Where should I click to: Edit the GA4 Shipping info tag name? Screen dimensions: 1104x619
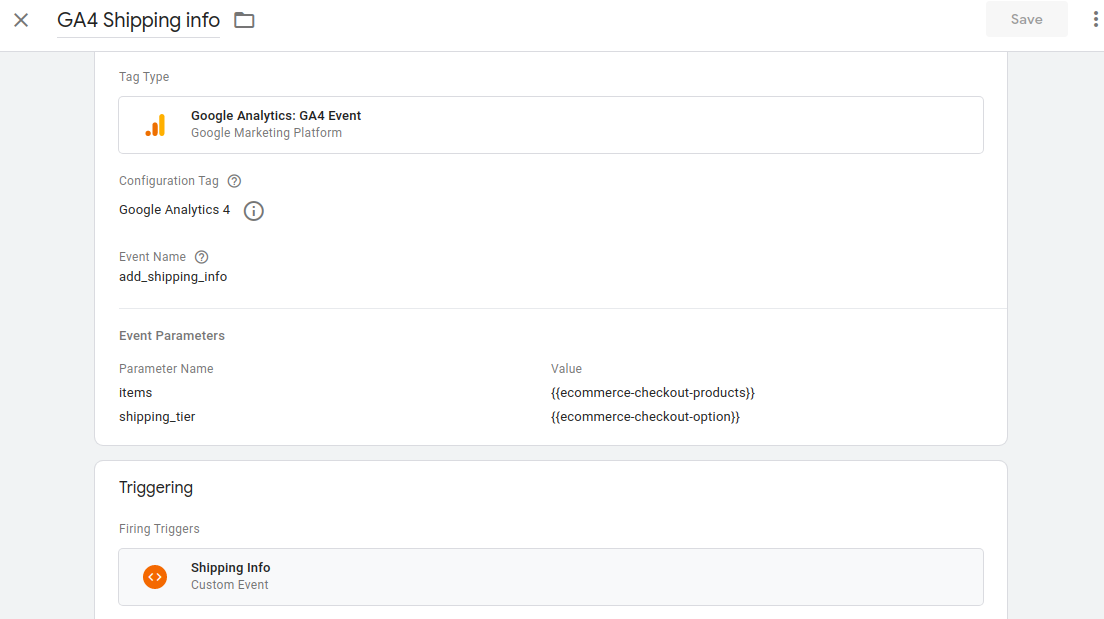[138, 20]
